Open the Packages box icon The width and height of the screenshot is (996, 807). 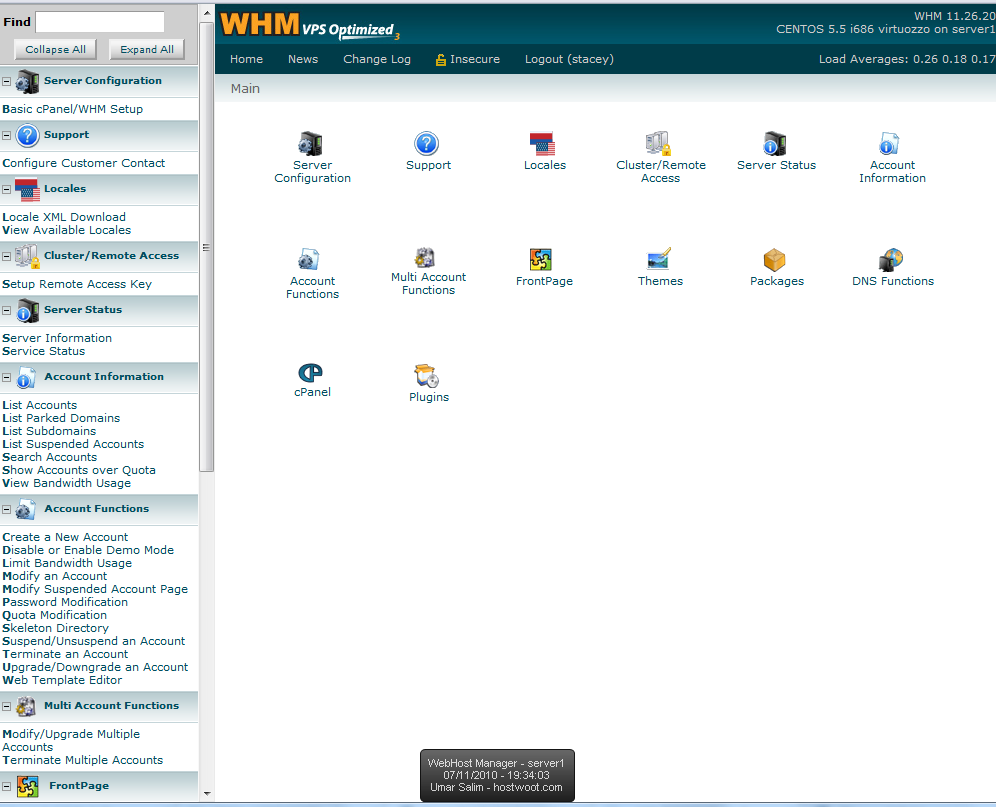point(775,259)
